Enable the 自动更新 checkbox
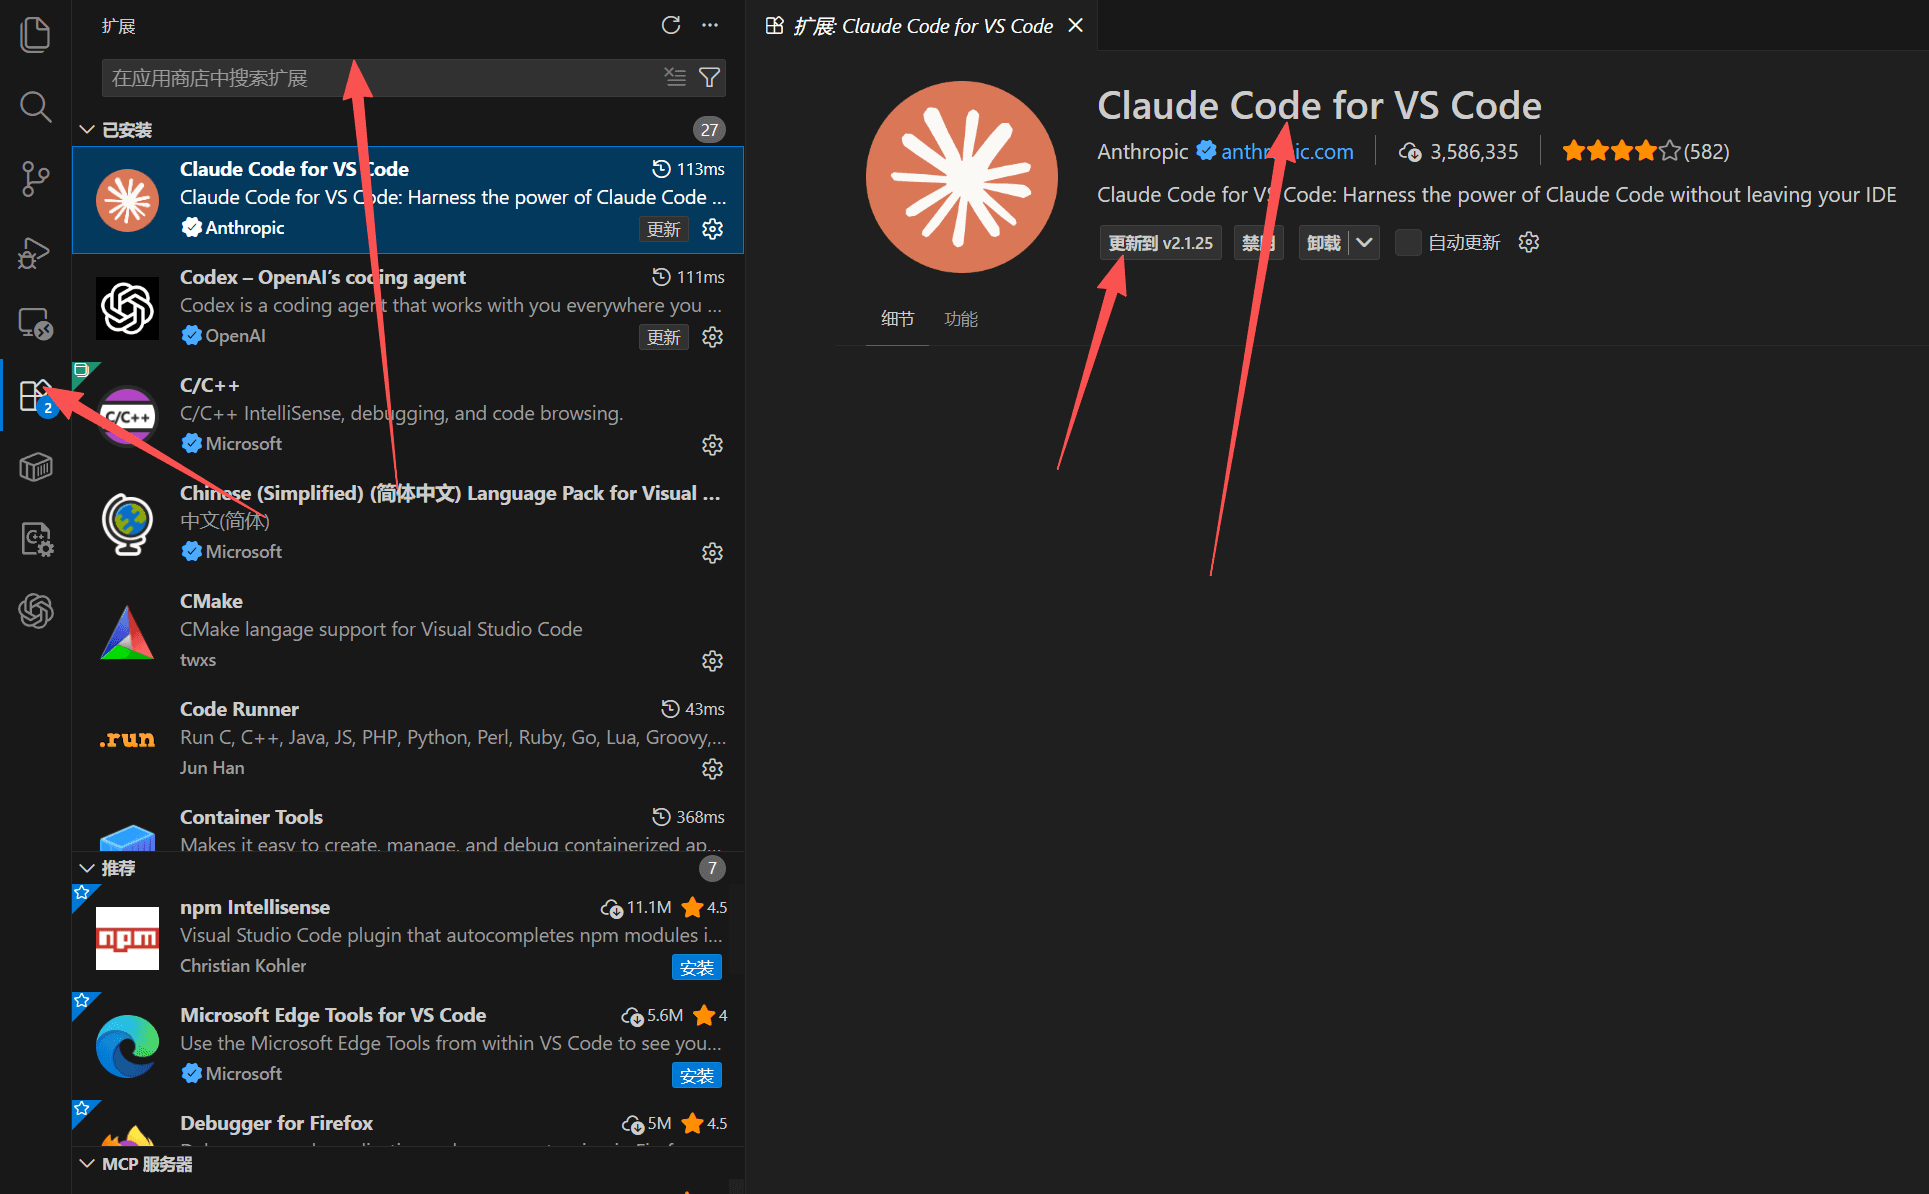The image size is (1929, 1194). tap(1407, 242)
